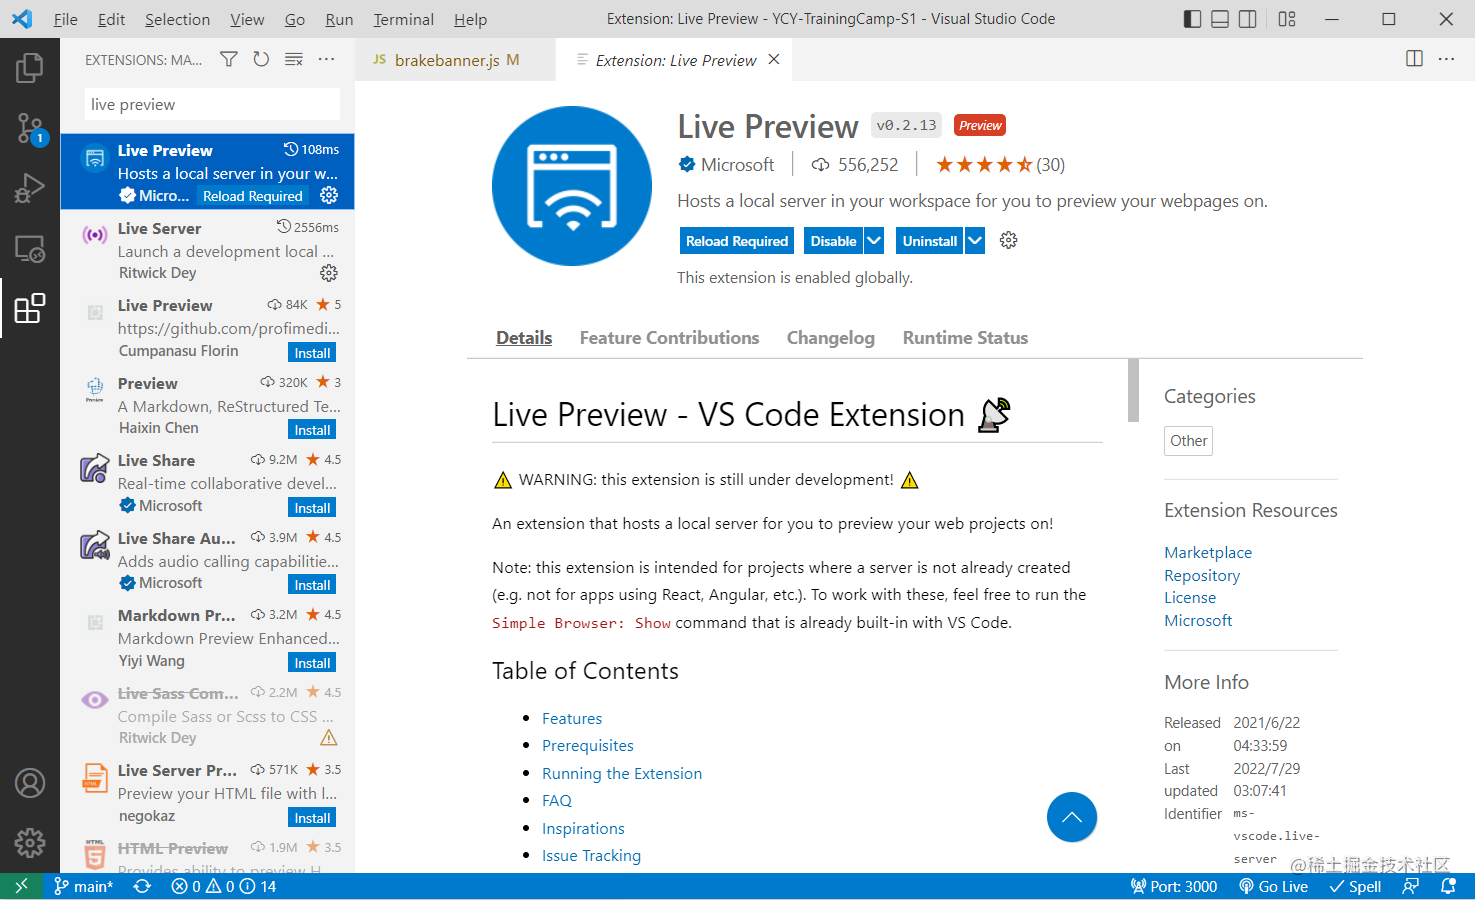The width and height of the screenshot is (1475, 900).
Task: Open the Source Control view
Action: pyautogui.click(x=30, y=128)
